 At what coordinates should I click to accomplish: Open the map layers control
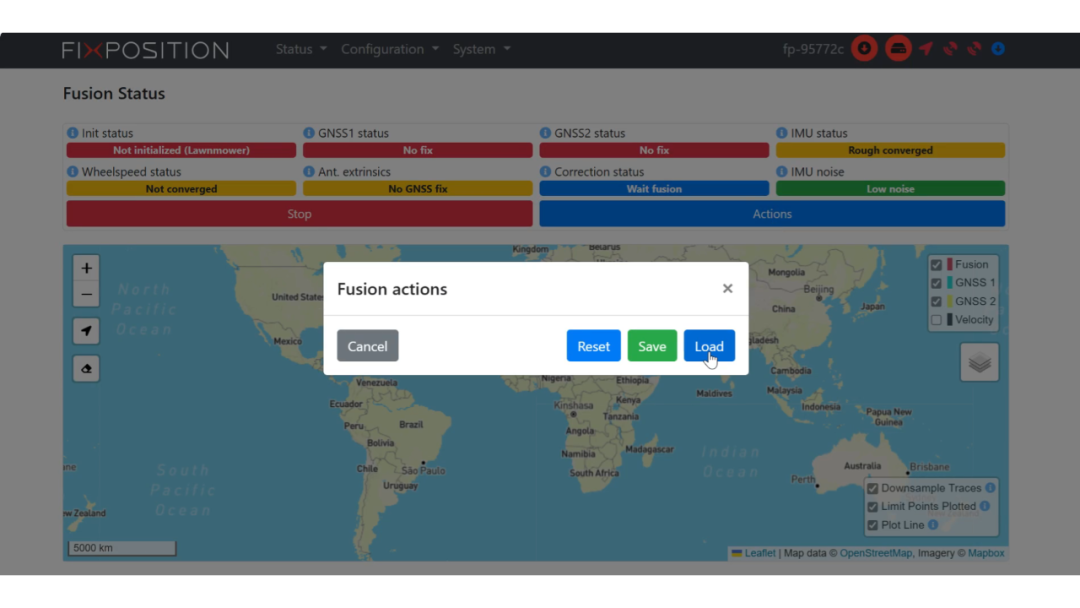tap(979, 362)
